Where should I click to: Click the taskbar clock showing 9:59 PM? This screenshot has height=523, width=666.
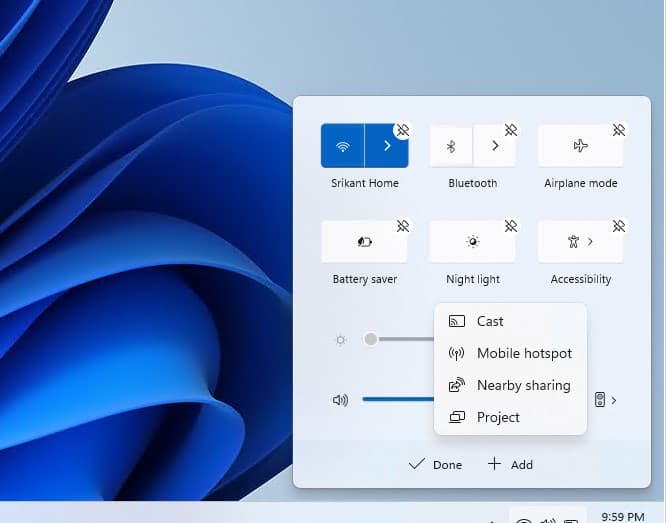[x=623, y=517]
